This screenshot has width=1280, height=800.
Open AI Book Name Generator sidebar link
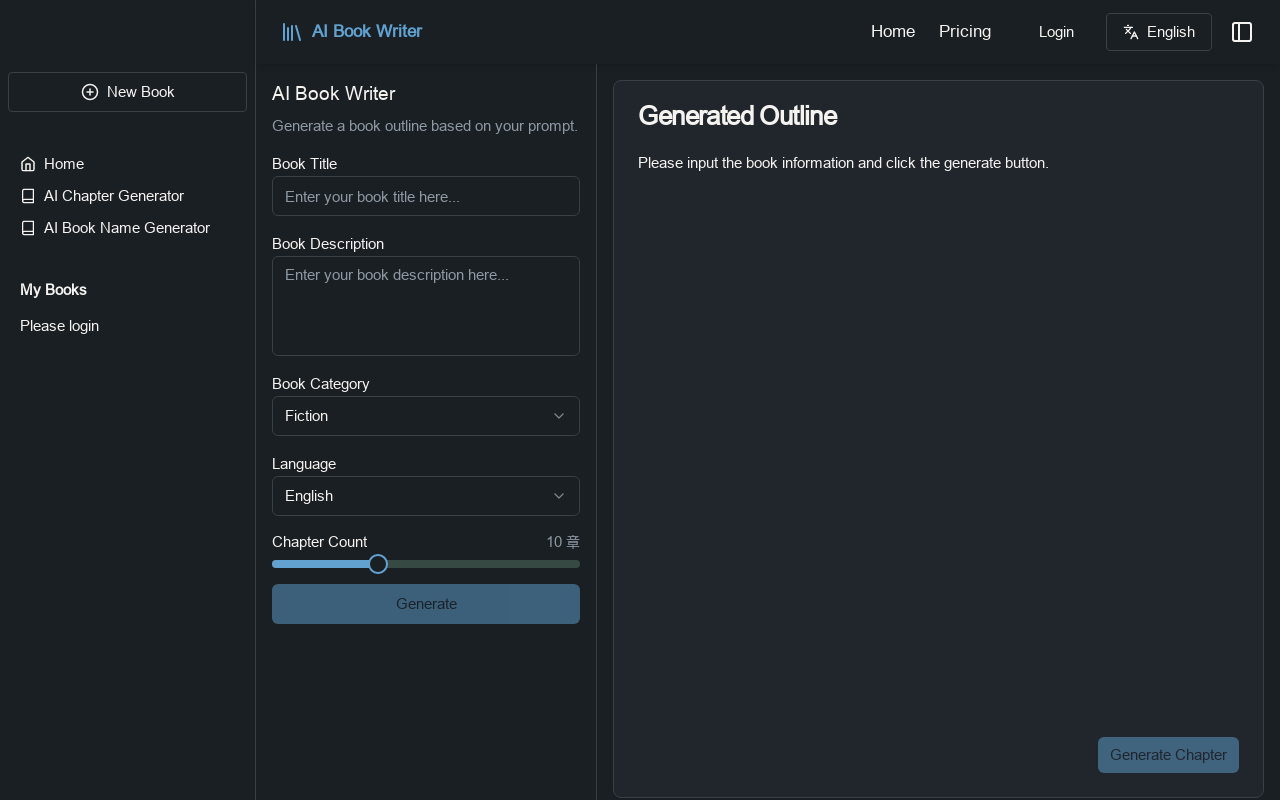[127, 228]
